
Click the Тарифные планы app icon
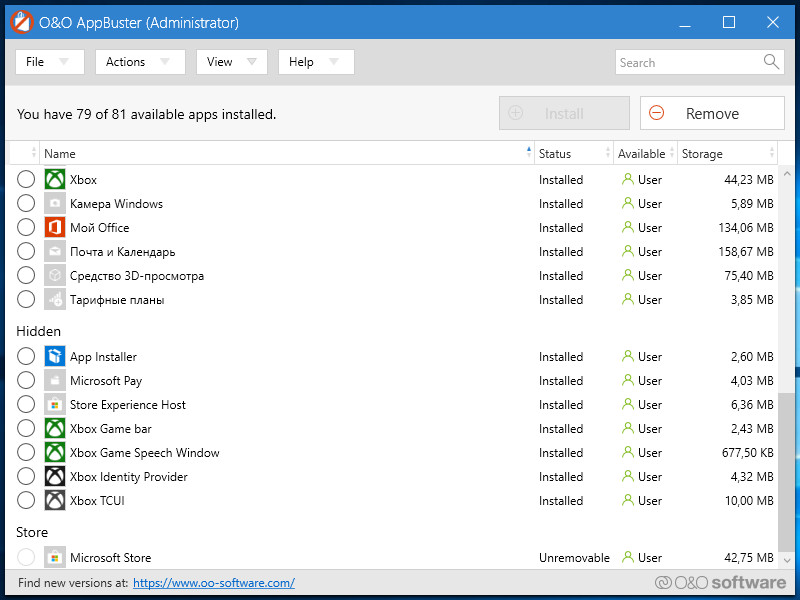pyautogui.click(x=55, y=299)
